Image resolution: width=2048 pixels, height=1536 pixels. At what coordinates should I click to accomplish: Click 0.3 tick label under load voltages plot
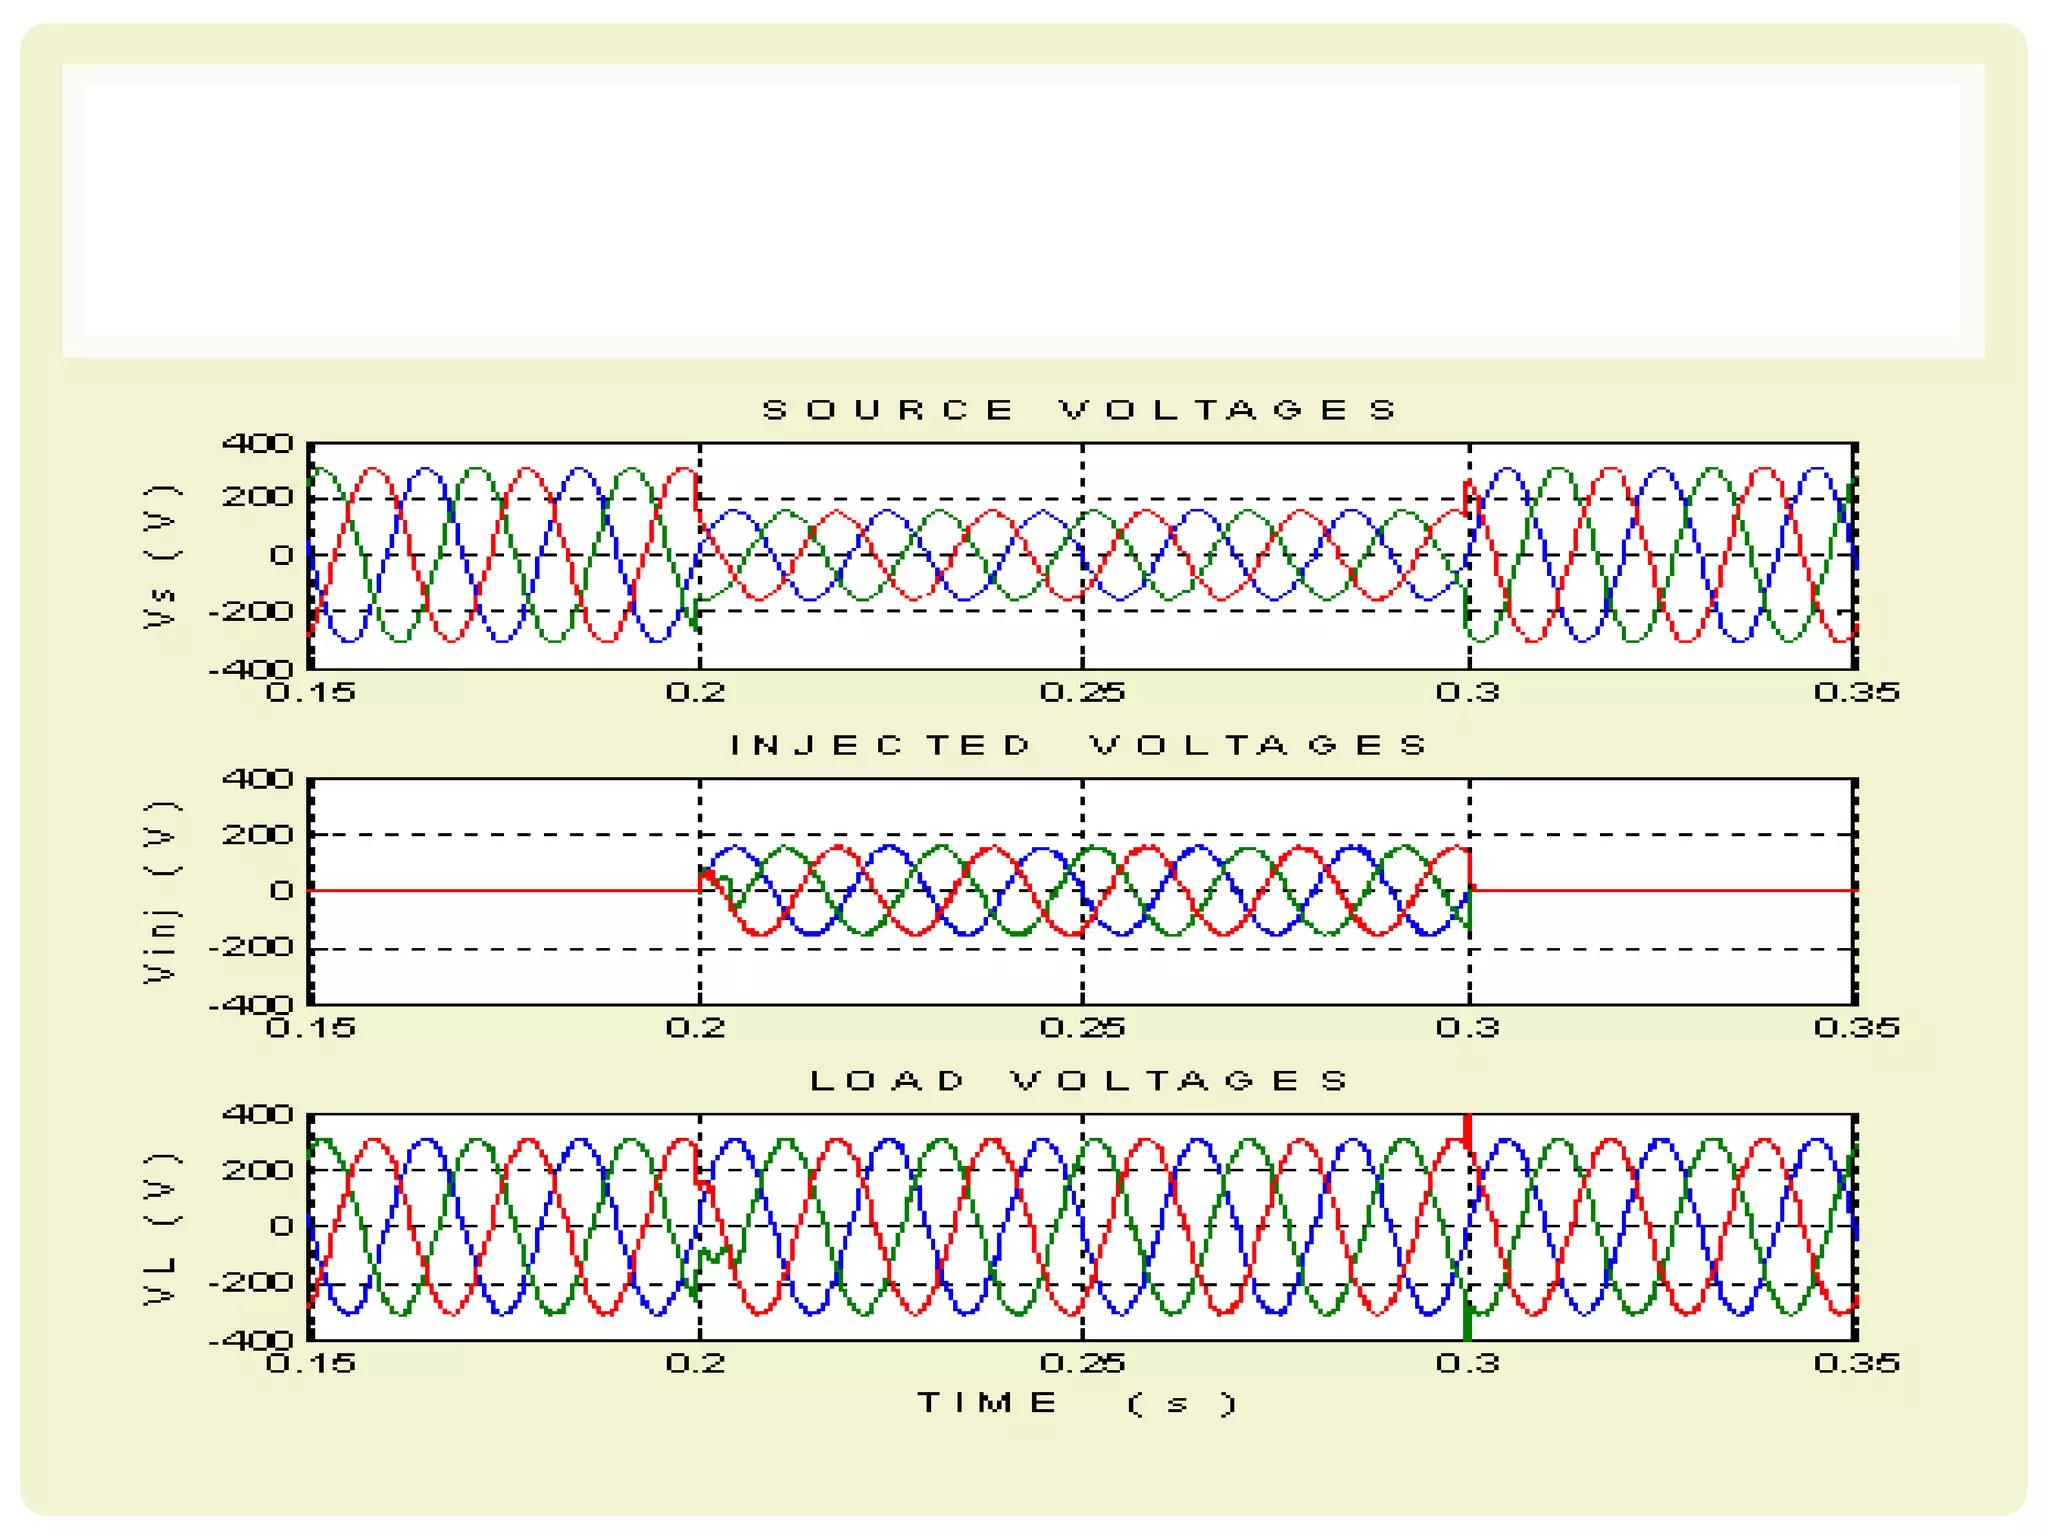(1468, 1363)
